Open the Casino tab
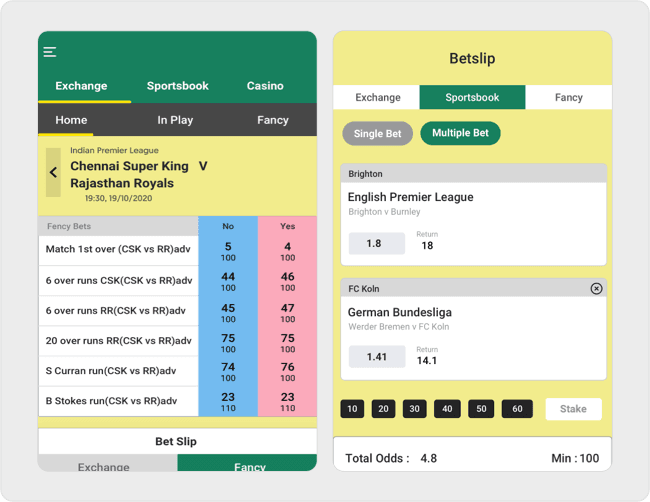The height and width of the screenshot is (502, 650). [x=265, y=86]
